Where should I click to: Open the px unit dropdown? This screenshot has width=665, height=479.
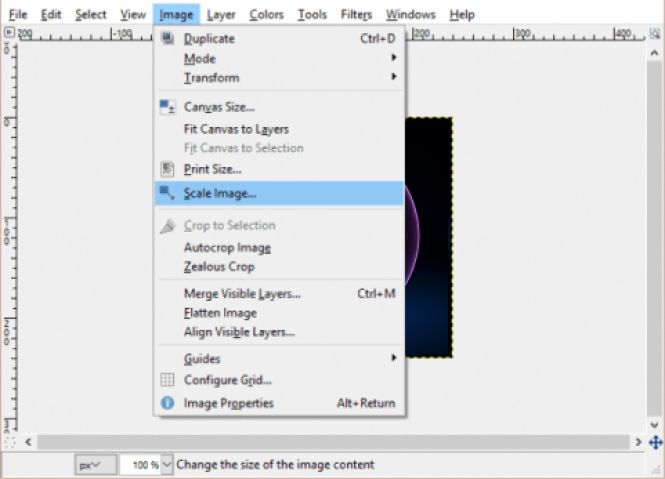tap(95, 465)
